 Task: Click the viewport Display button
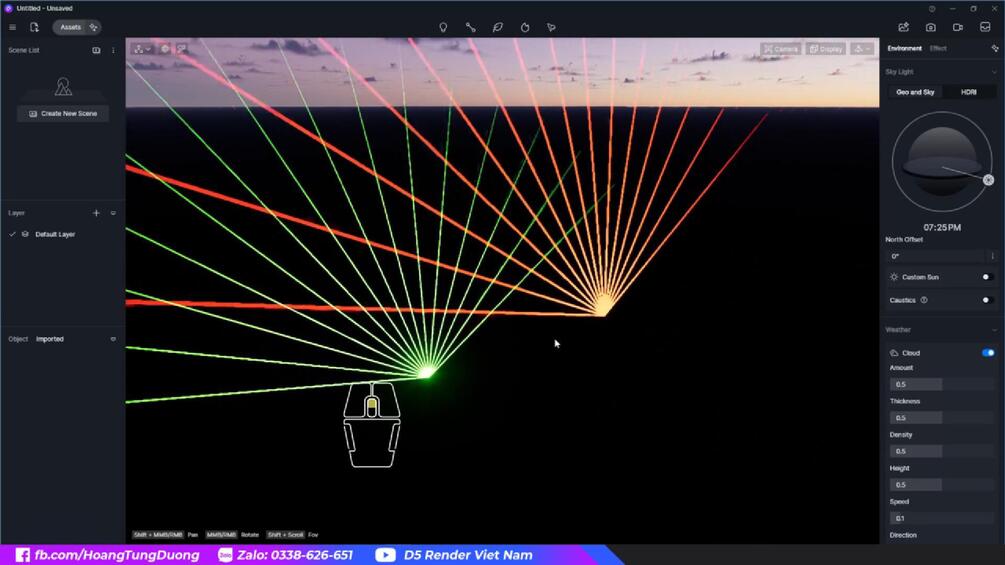coord(826,49)
